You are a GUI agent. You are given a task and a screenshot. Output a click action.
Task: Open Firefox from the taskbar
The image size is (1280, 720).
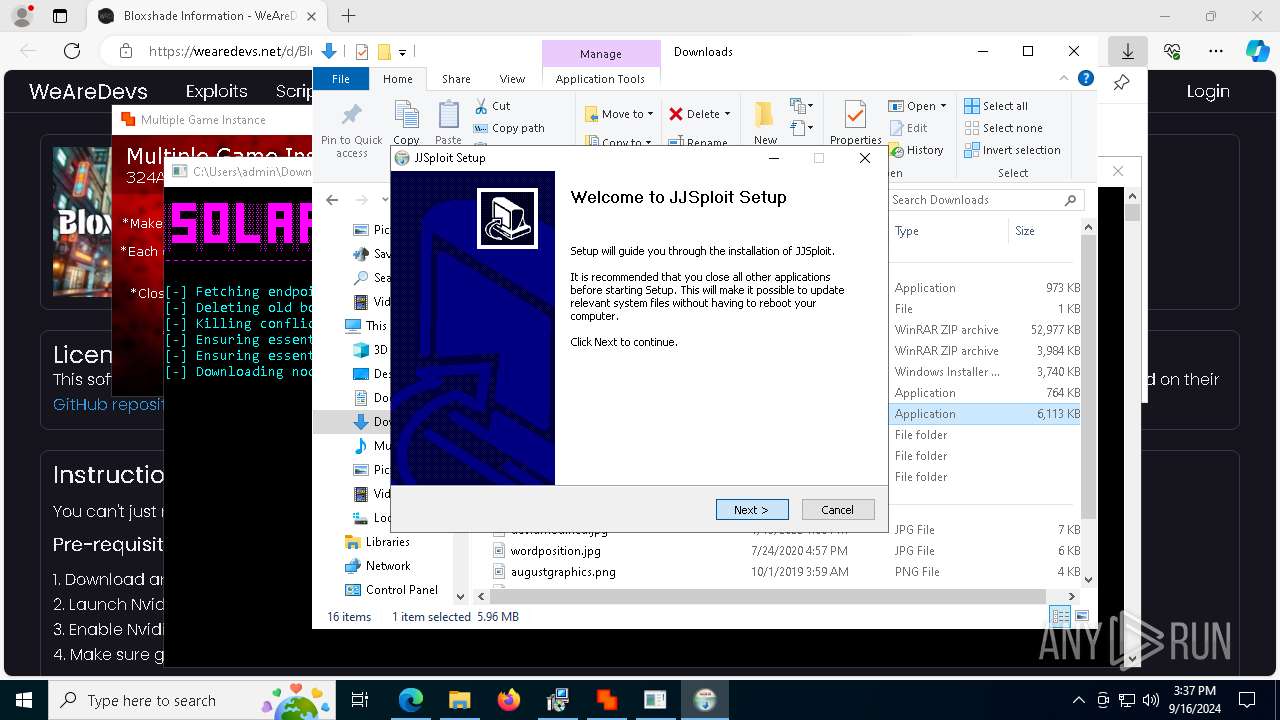pyautogui.click(x=508, y=700)
